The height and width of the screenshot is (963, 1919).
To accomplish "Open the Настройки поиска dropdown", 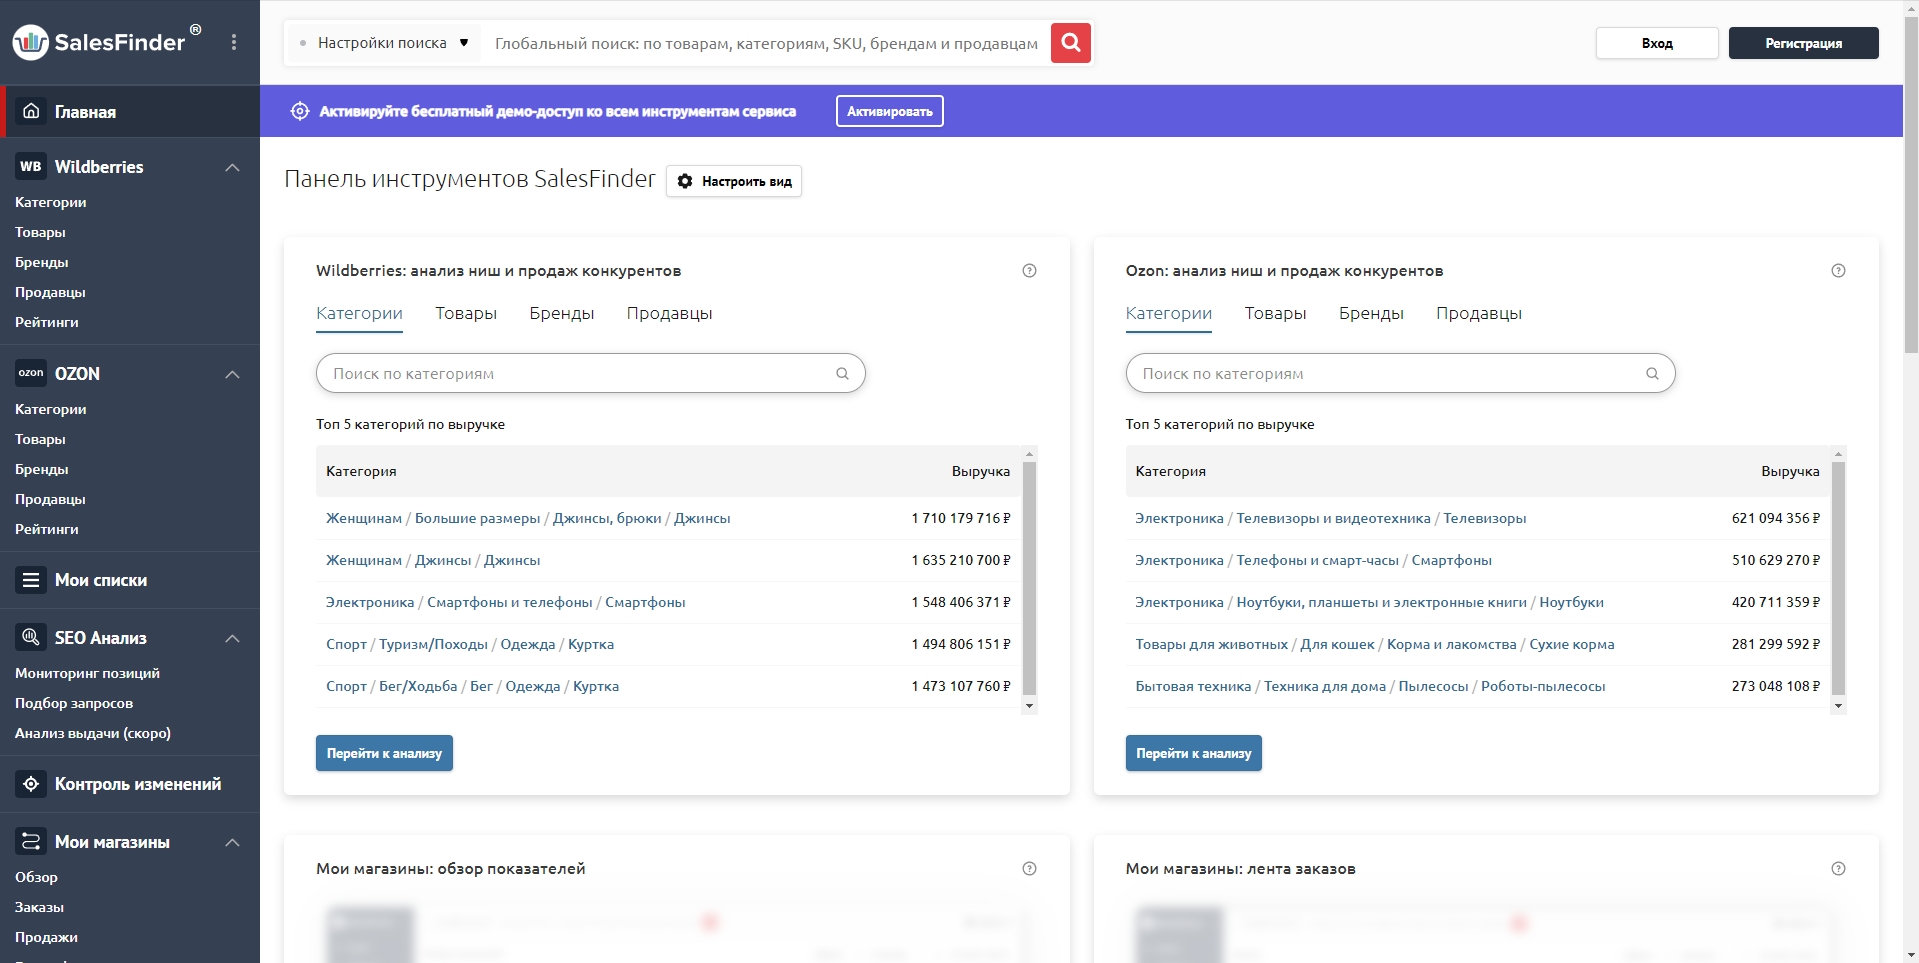I will click(383, 43).
